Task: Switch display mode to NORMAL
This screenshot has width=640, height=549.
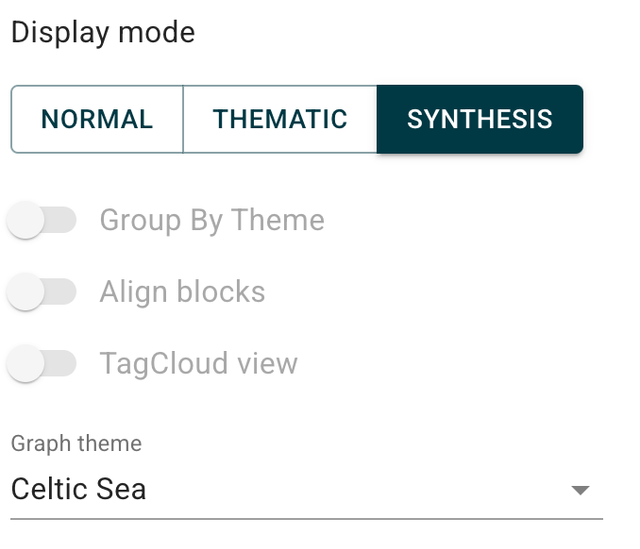Action: [x=97, y=119]
